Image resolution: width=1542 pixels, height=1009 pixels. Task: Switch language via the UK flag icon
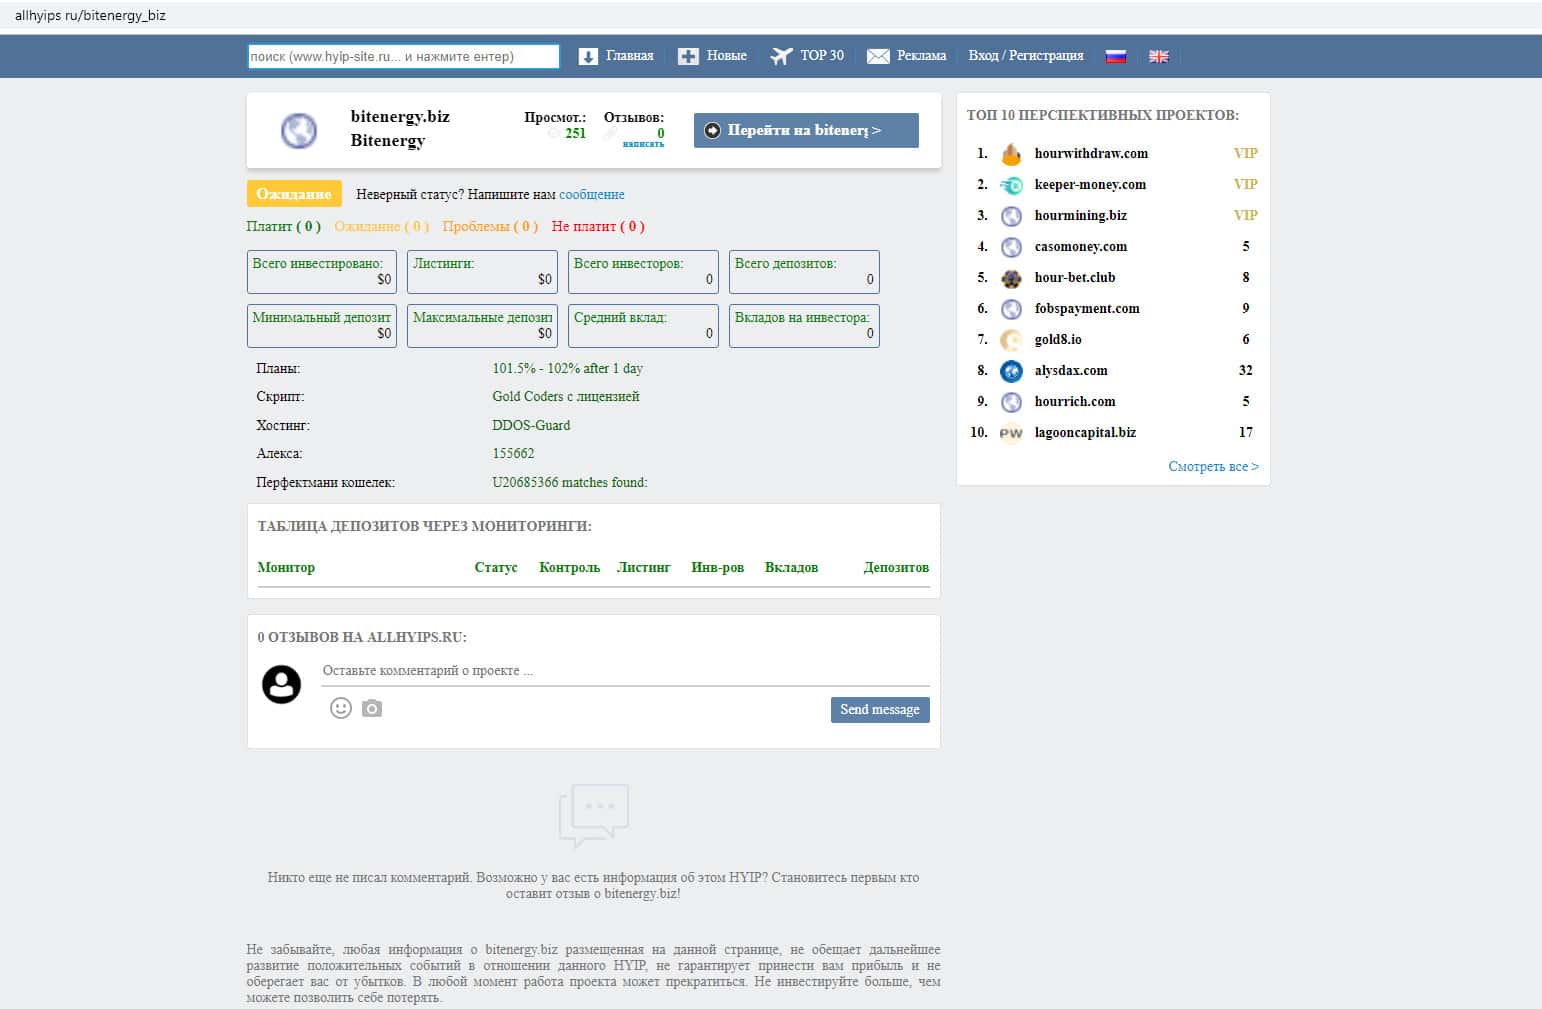coord(1158,56)
